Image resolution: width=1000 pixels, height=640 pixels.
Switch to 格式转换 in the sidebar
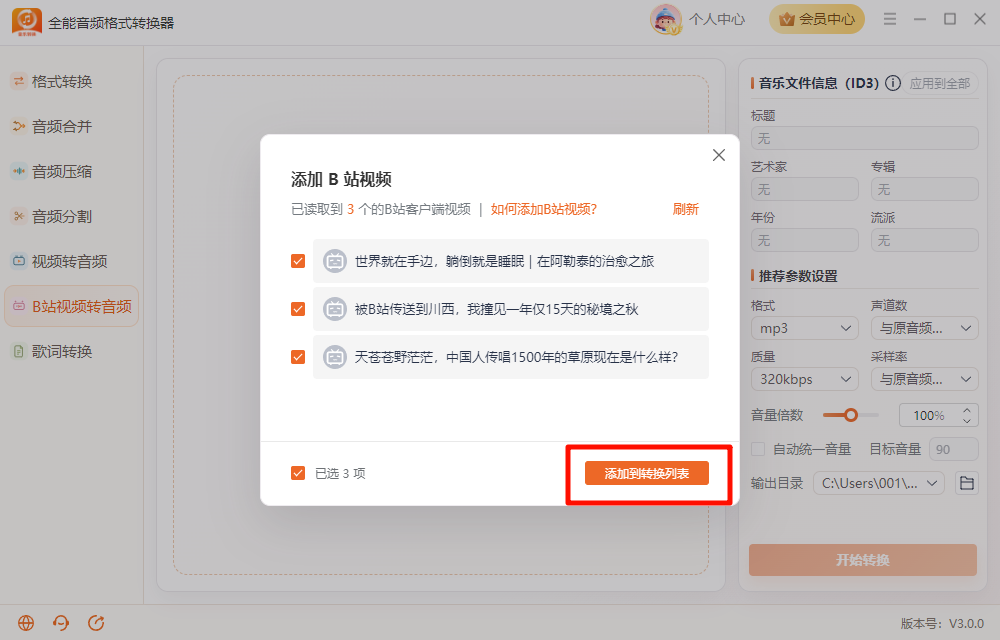71,81
